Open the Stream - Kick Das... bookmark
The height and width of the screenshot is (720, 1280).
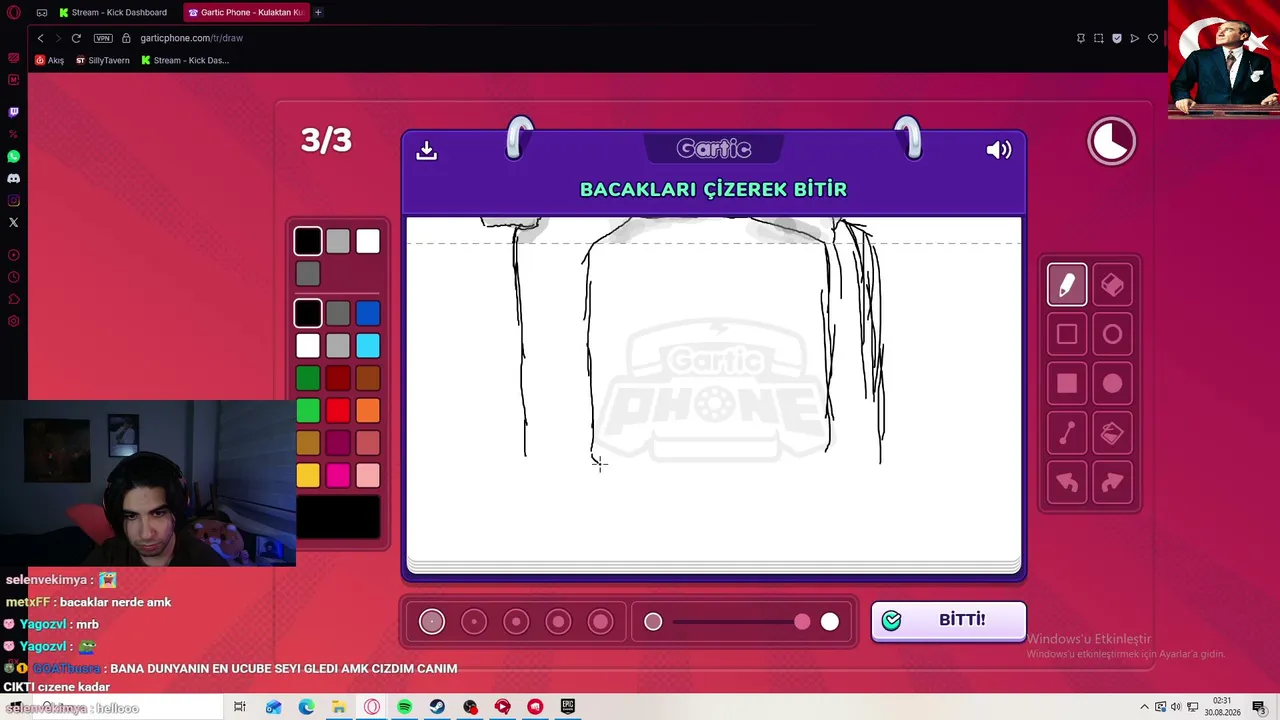click(x=185, y=60)
